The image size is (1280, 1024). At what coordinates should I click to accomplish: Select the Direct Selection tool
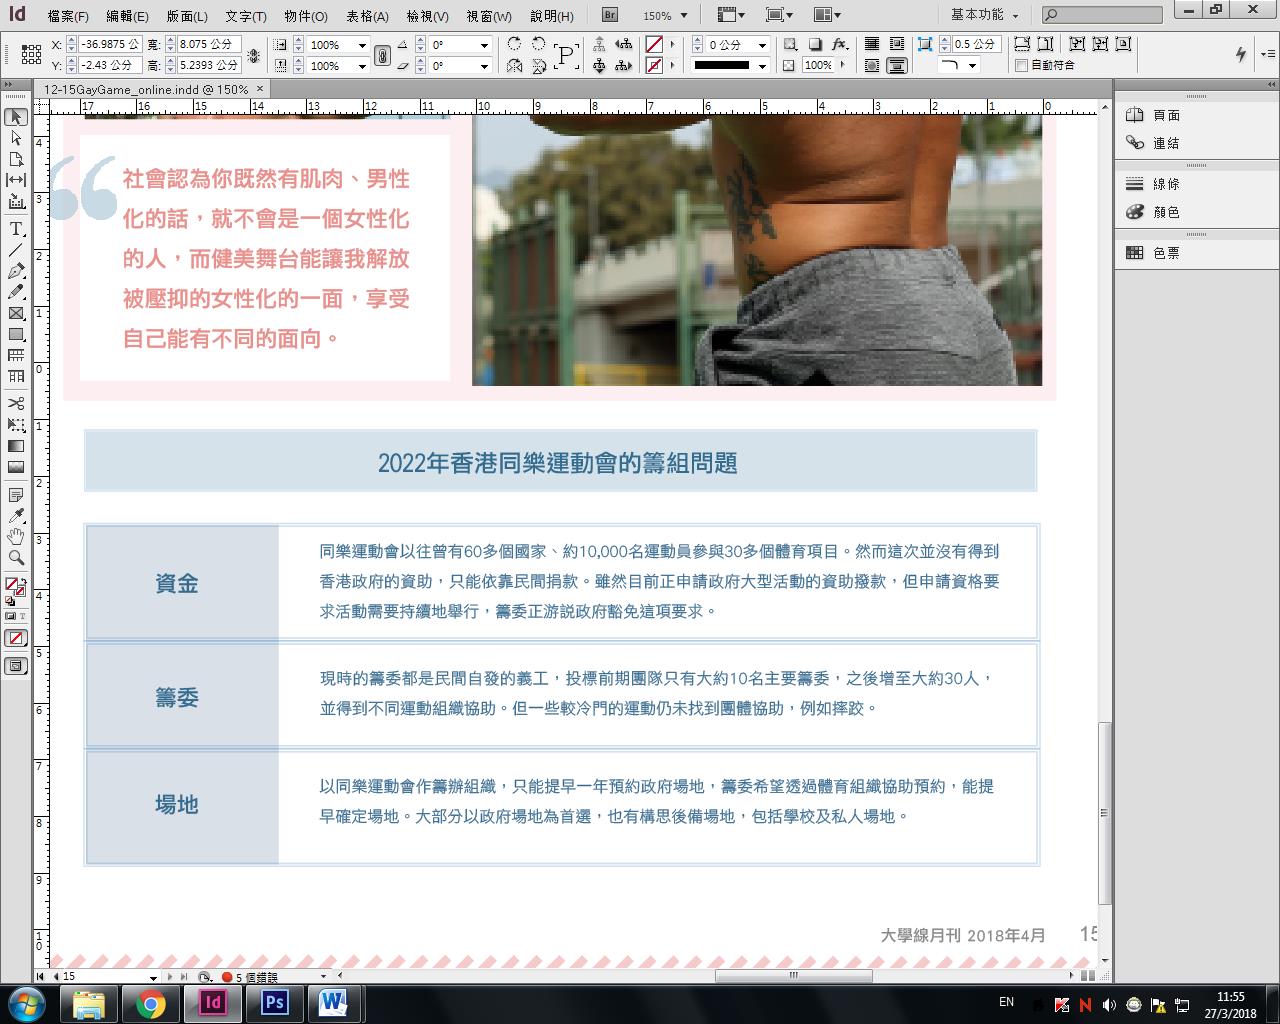(x=16, y=138)
